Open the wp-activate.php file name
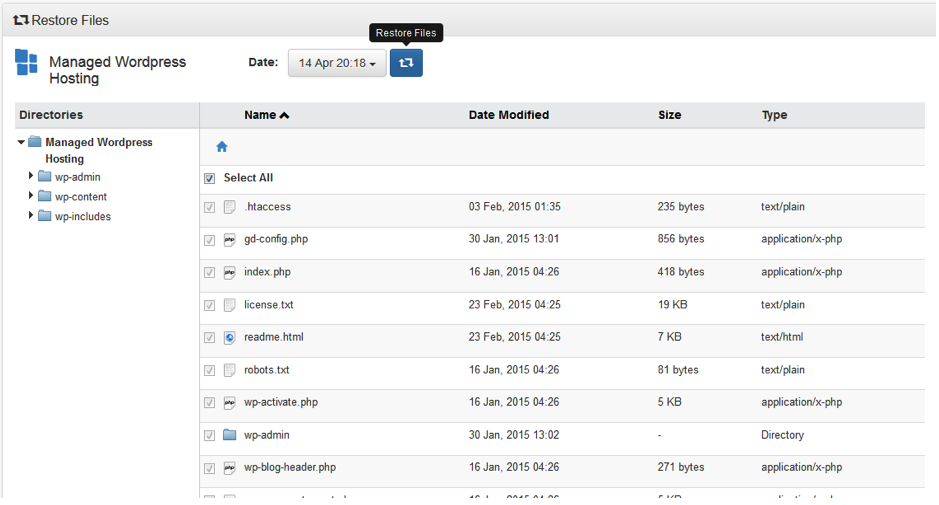Image resolution: width=939 pixels, height=505 pixels. pos(281,403)
